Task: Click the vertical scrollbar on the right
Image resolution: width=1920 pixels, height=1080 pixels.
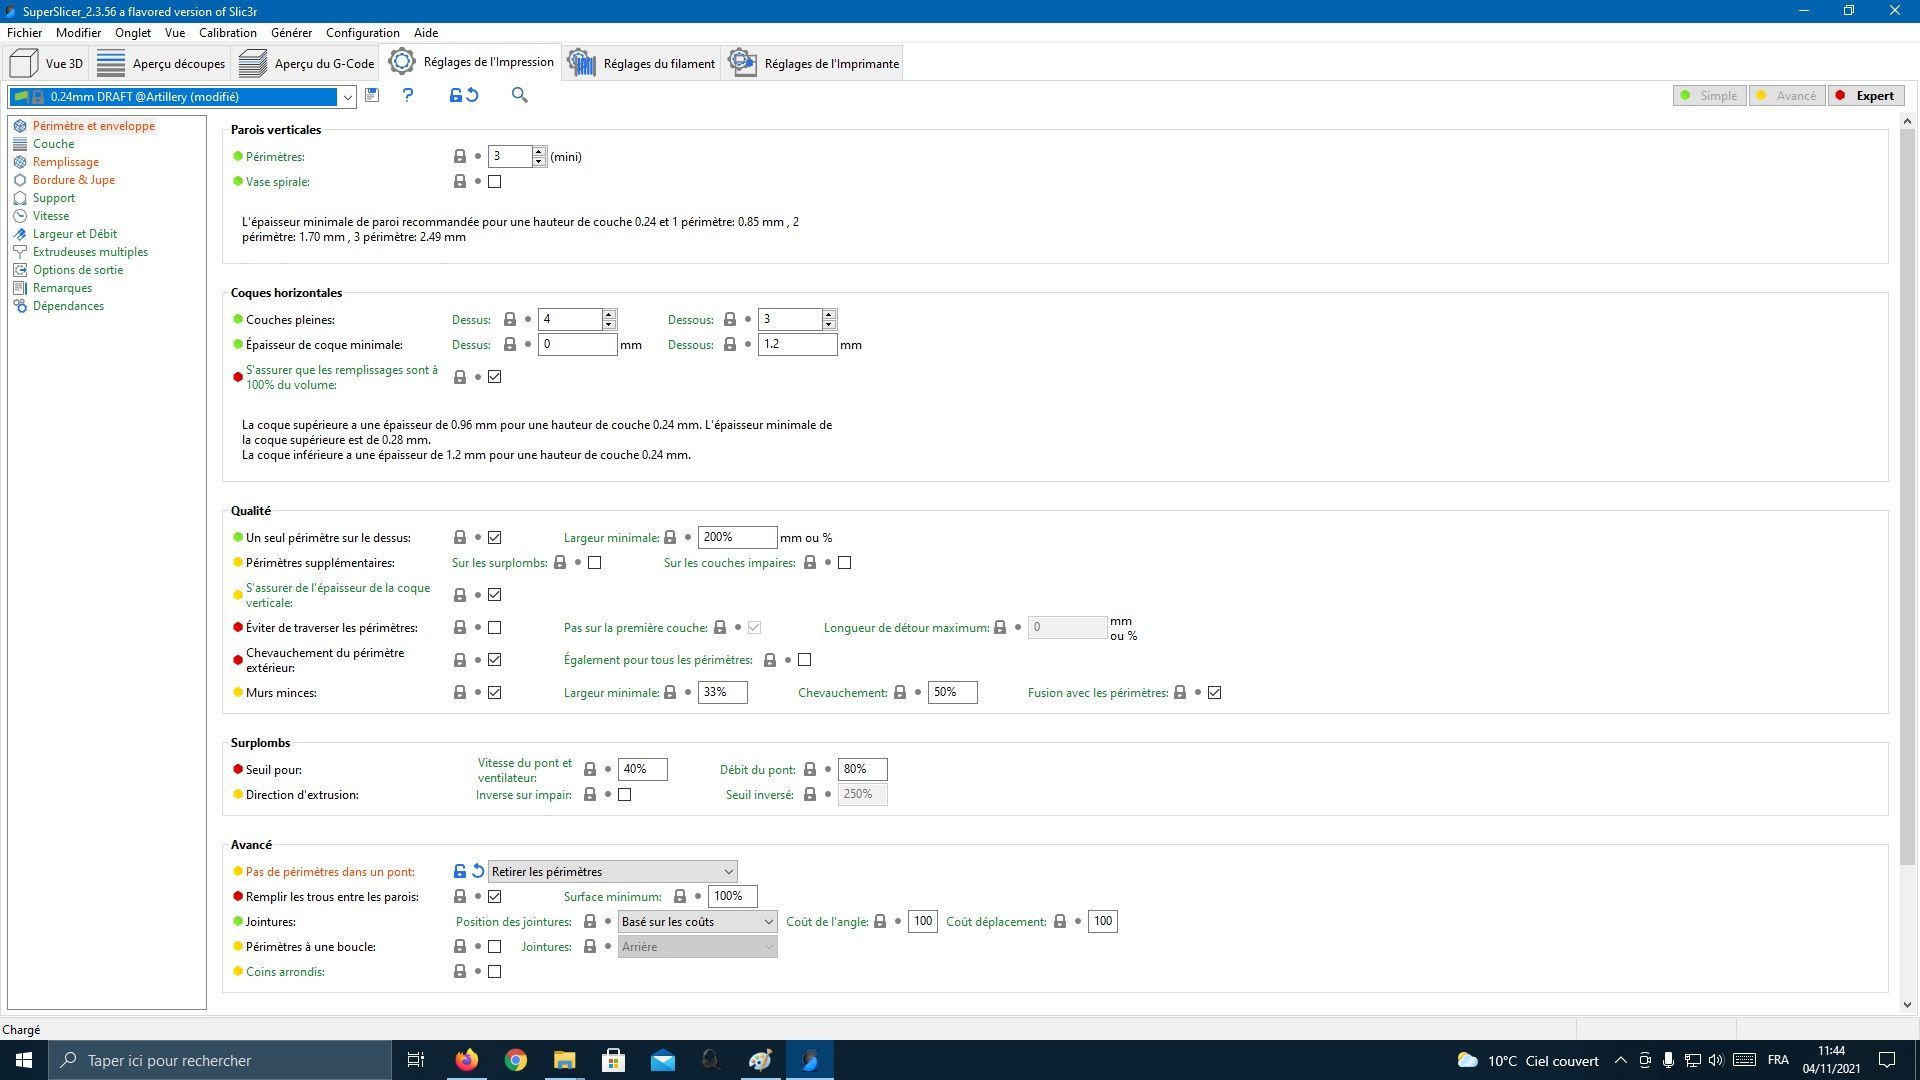Action: [x=1907, y=500]
